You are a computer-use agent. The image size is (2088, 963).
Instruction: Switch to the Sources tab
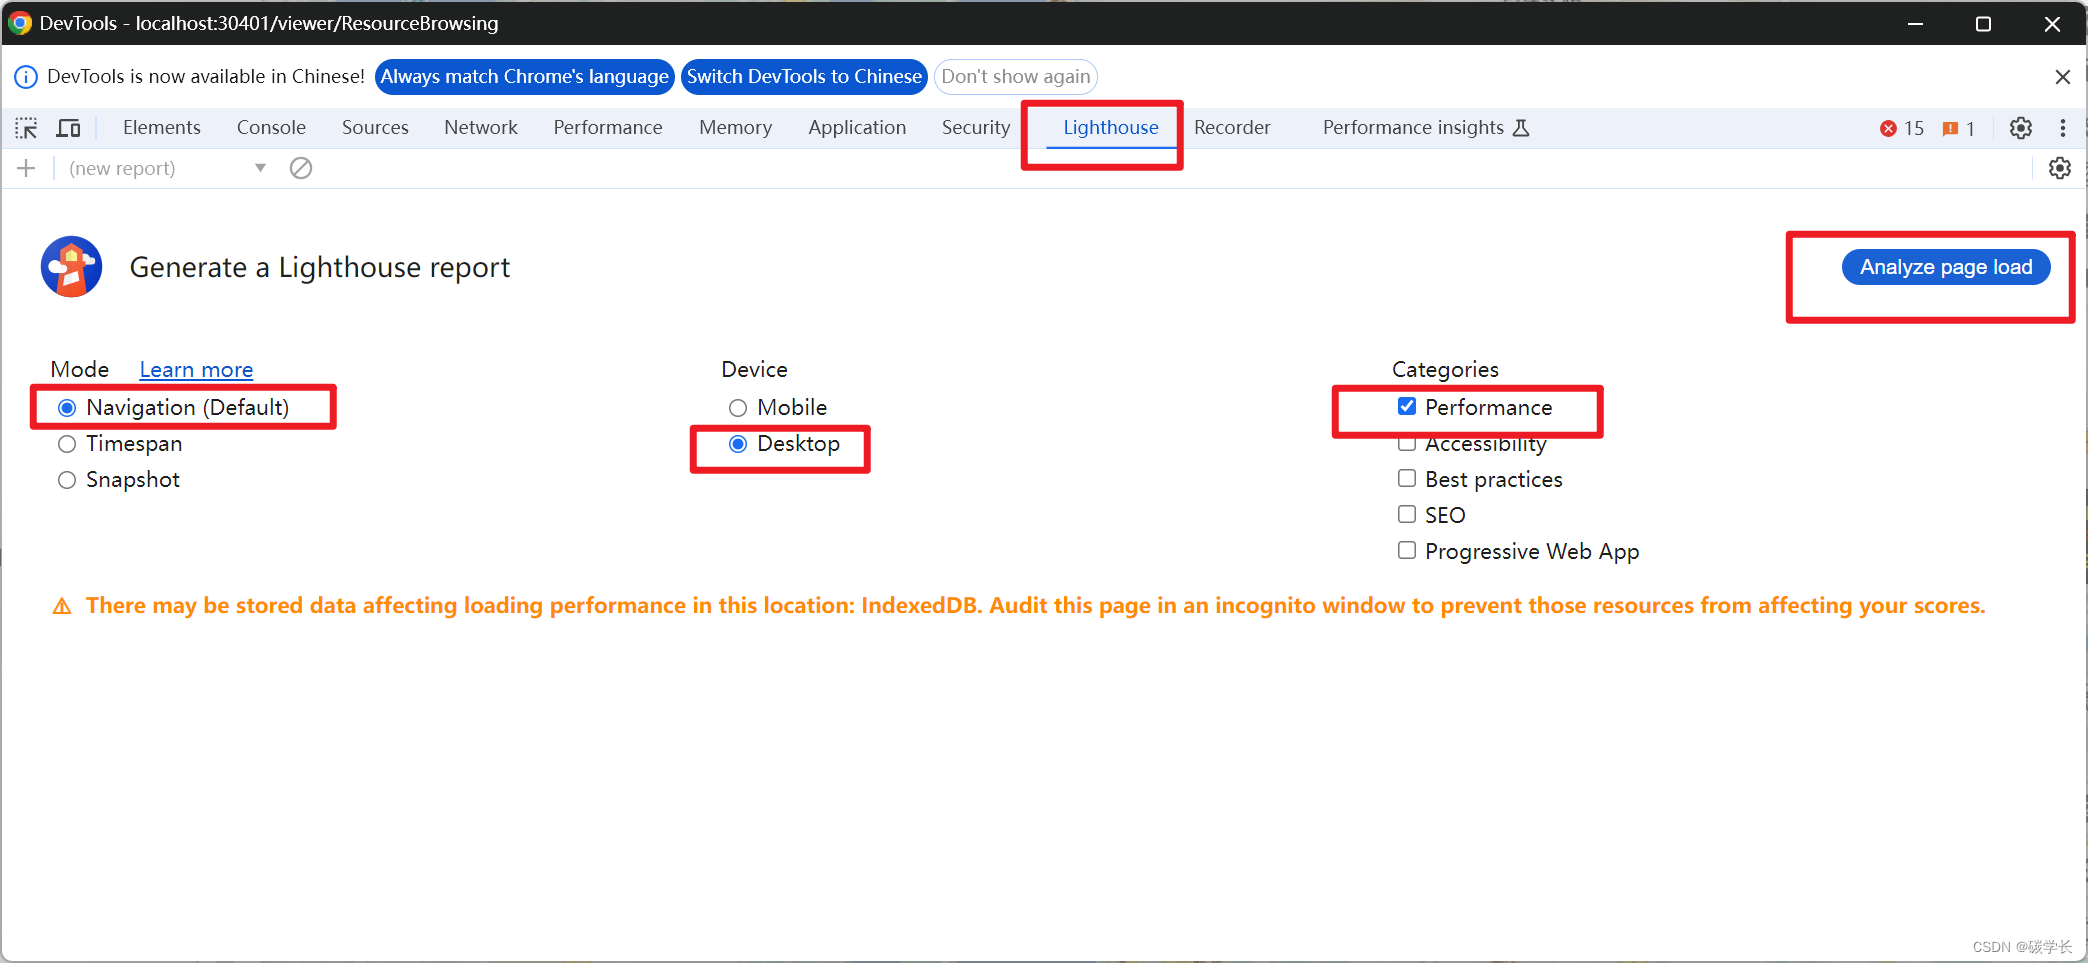tap(375, 128)
